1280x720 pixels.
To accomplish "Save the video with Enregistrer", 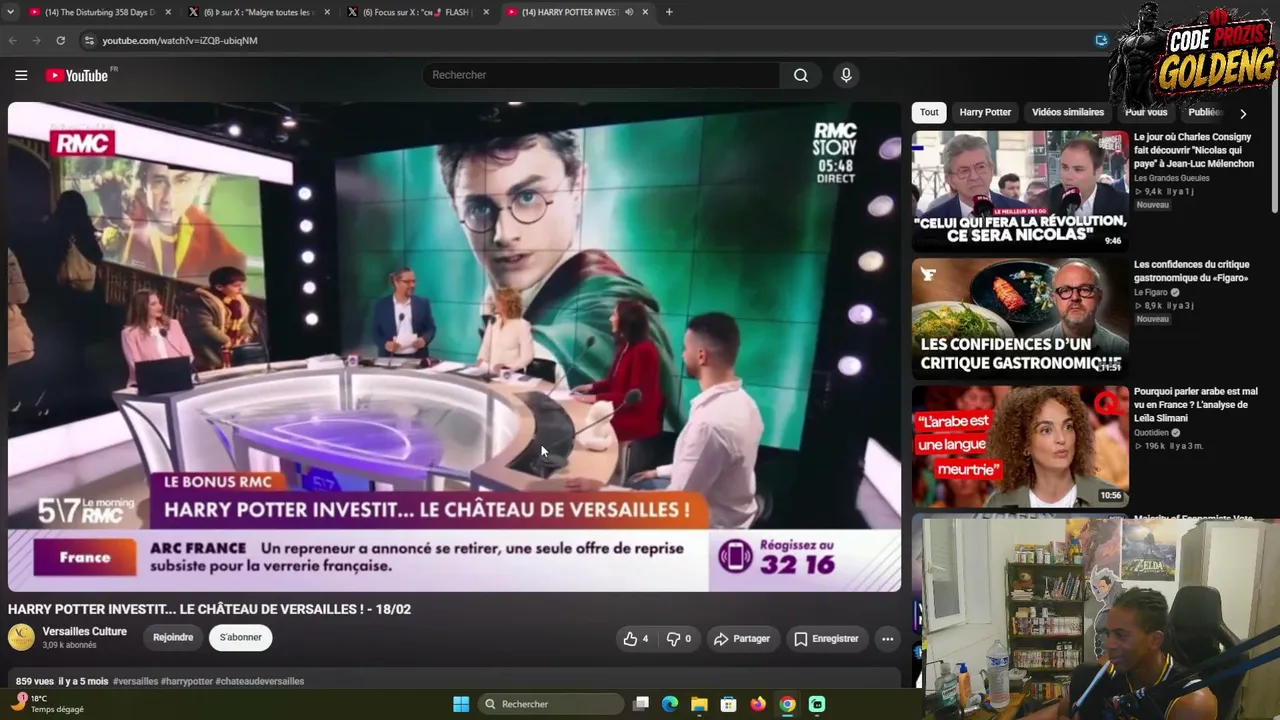I will point(826,639).
